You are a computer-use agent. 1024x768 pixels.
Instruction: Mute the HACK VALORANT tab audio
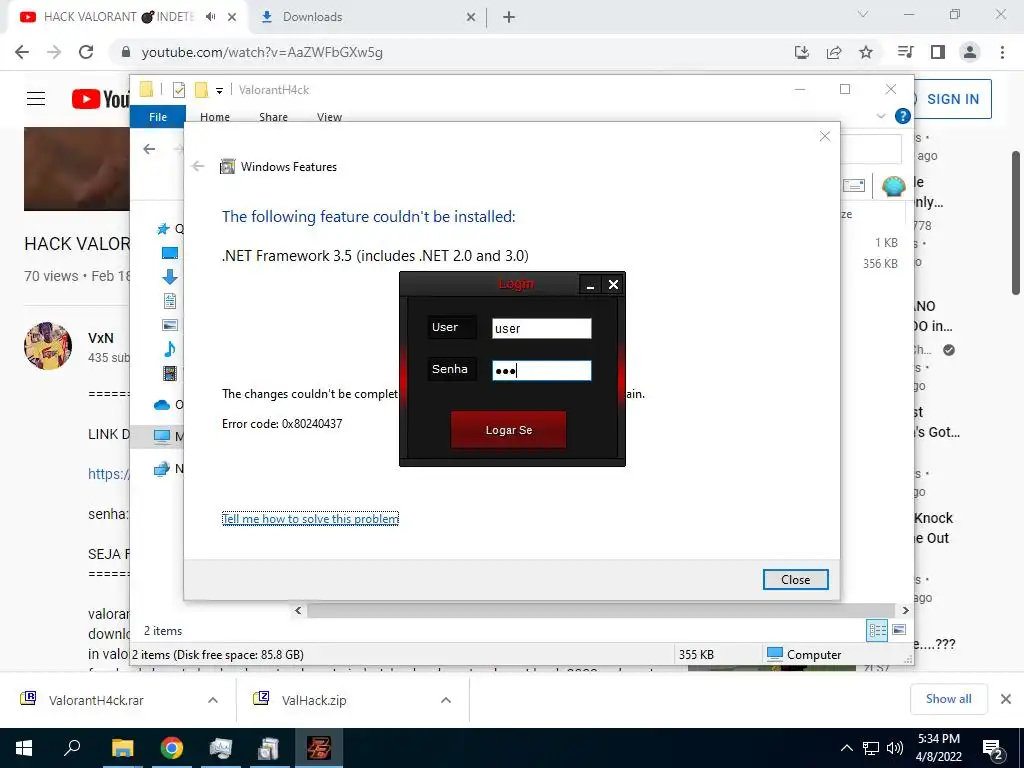(210, 17)
